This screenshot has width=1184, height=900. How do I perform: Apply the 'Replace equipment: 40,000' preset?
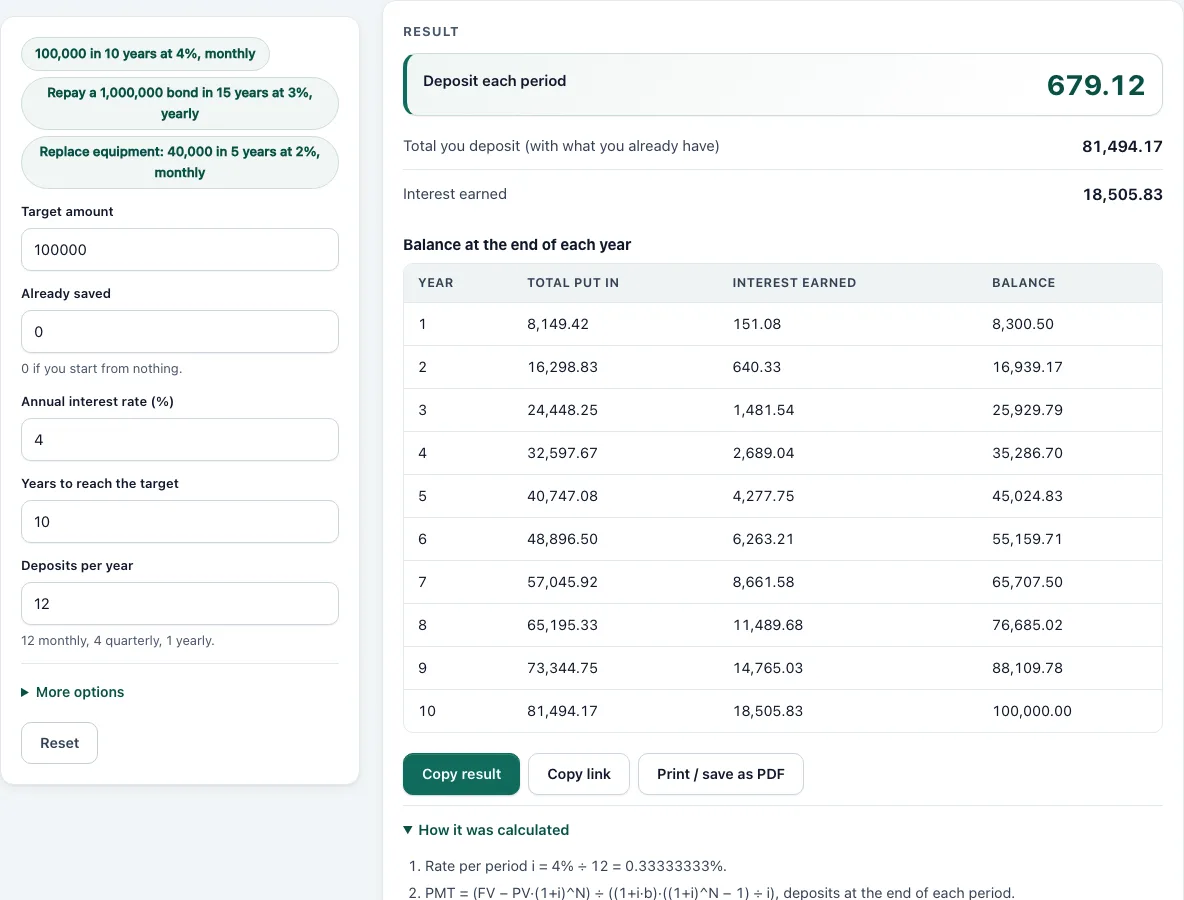(x=180, y=162)
